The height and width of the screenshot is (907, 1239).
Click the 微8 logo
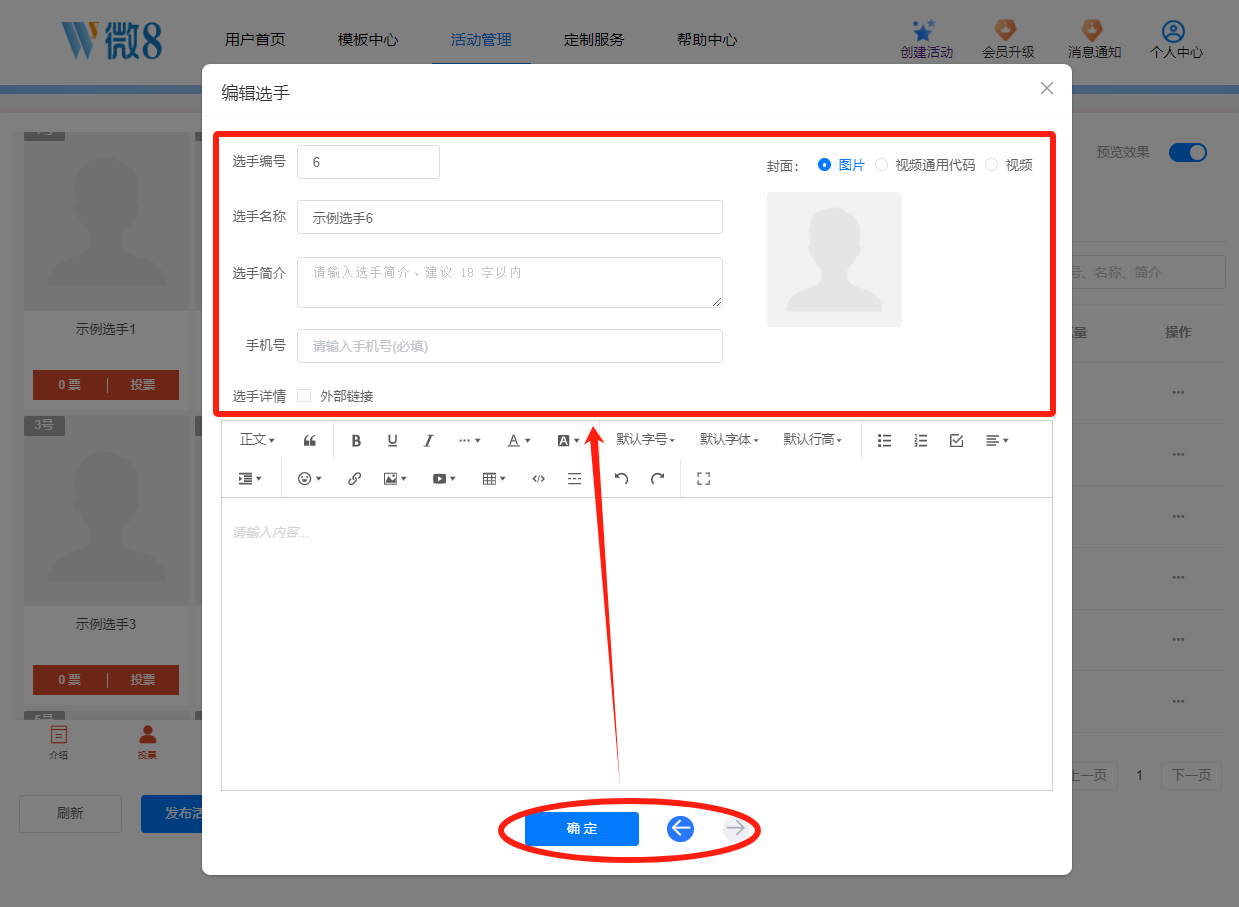point(112,40)
